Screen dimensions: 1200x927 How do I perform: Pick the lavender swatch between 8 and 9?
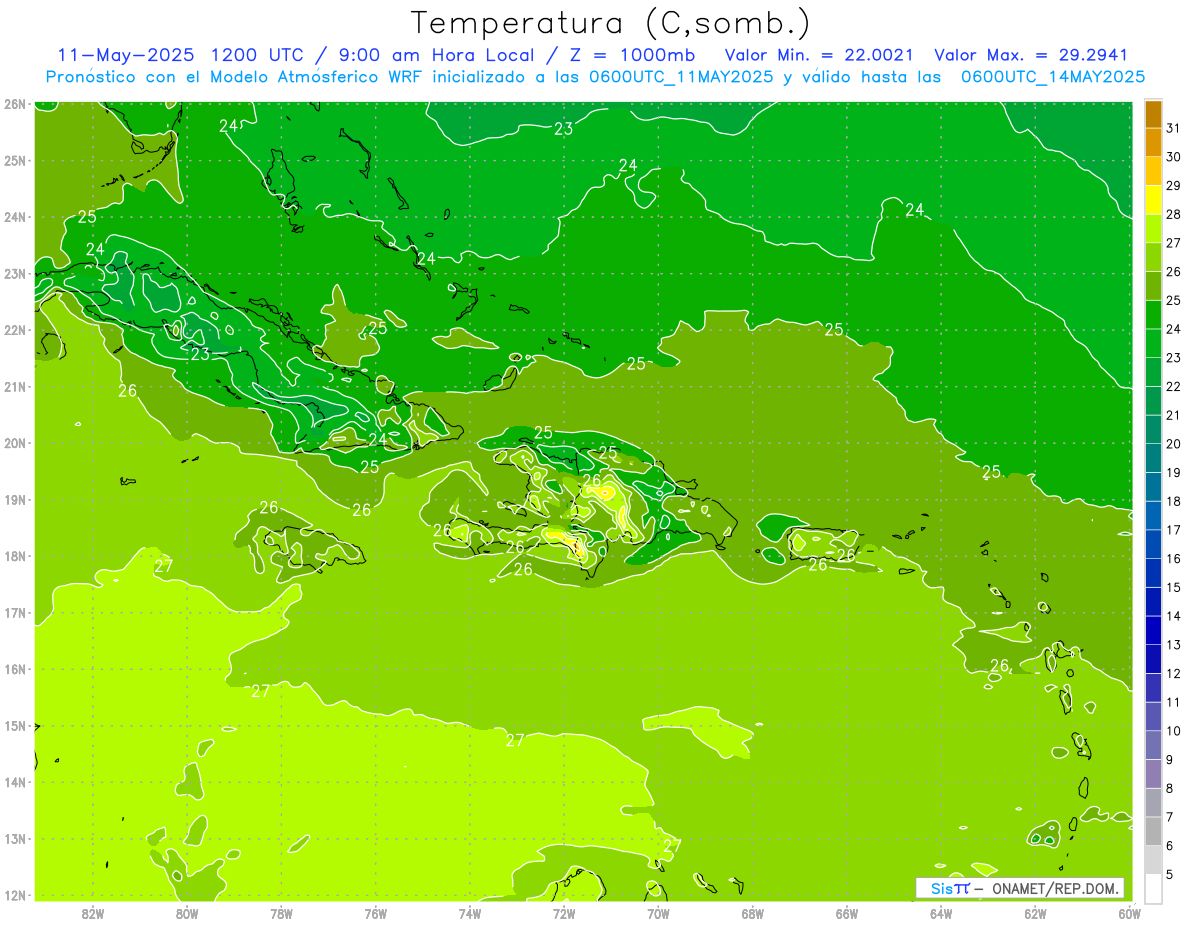(x=1153, y=773)
